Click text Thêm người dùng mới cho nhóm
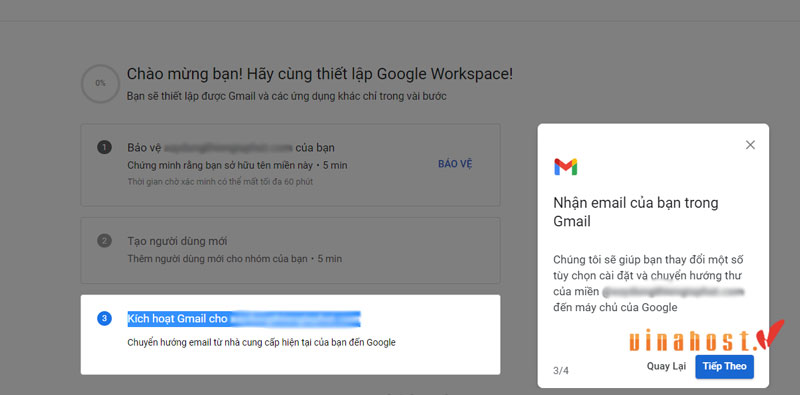The width and height of the screenshot is (800, 395). click(x=235, y=259)
